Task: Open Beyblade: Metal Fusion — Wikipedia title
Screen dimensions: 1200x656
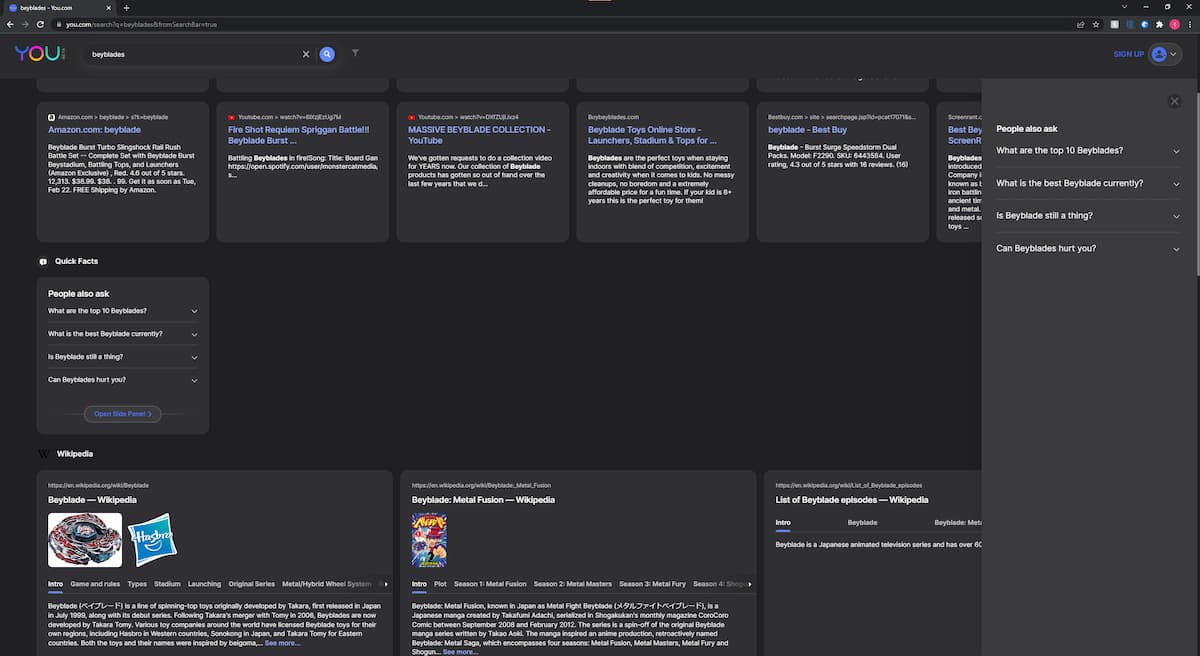Action: pos(483,500)
